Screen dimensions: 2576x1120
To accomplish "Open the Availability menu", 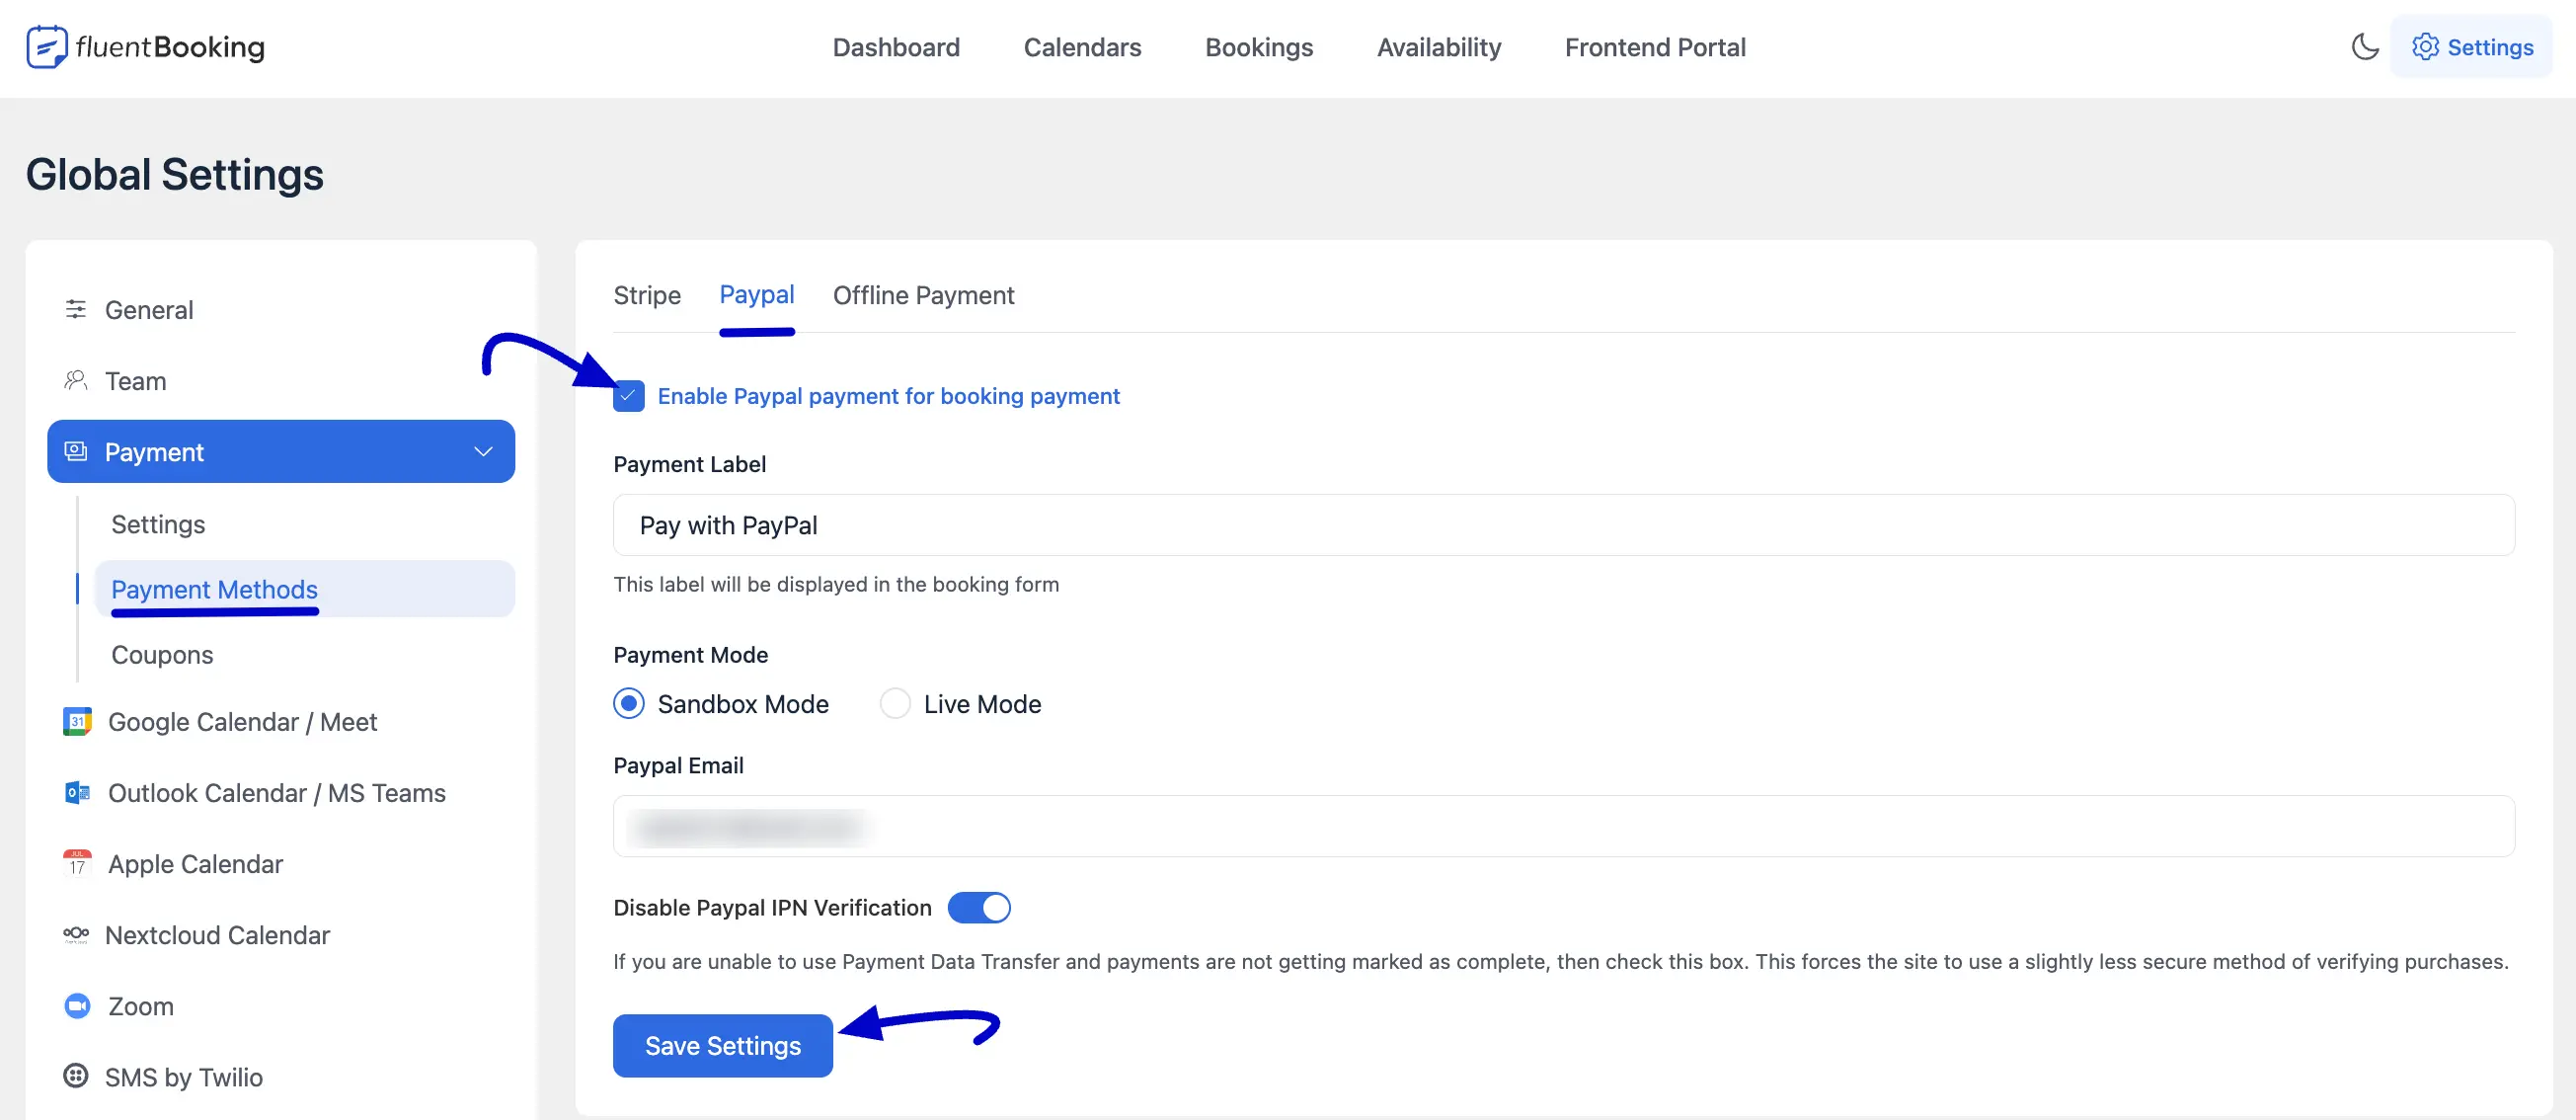I will (x=1439, y=47).
